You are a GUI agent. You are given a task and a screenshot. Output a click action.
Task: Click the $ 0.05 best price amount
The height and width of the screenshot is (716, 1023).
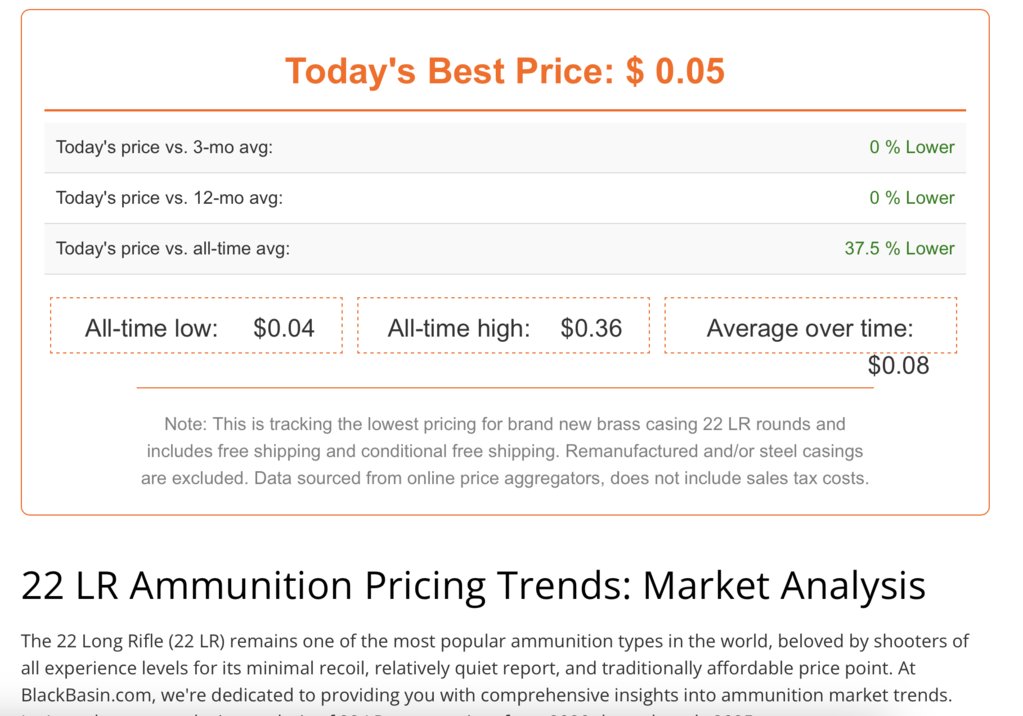click(x=675, y=70)
